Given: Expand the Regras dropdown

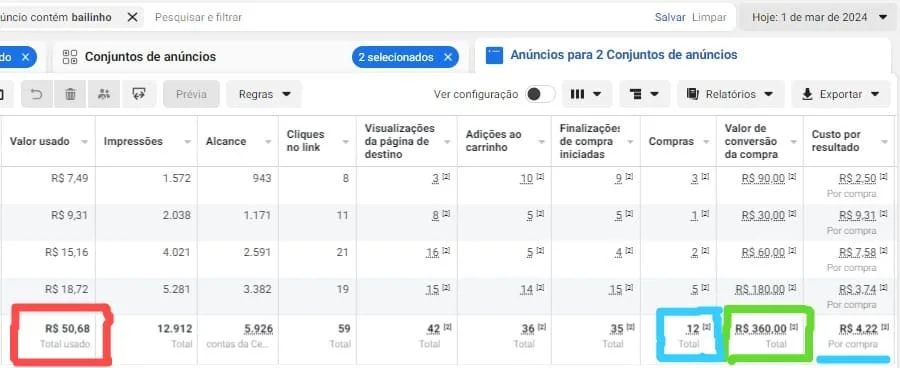Looking at the screenshot, I should pos(263,94).
